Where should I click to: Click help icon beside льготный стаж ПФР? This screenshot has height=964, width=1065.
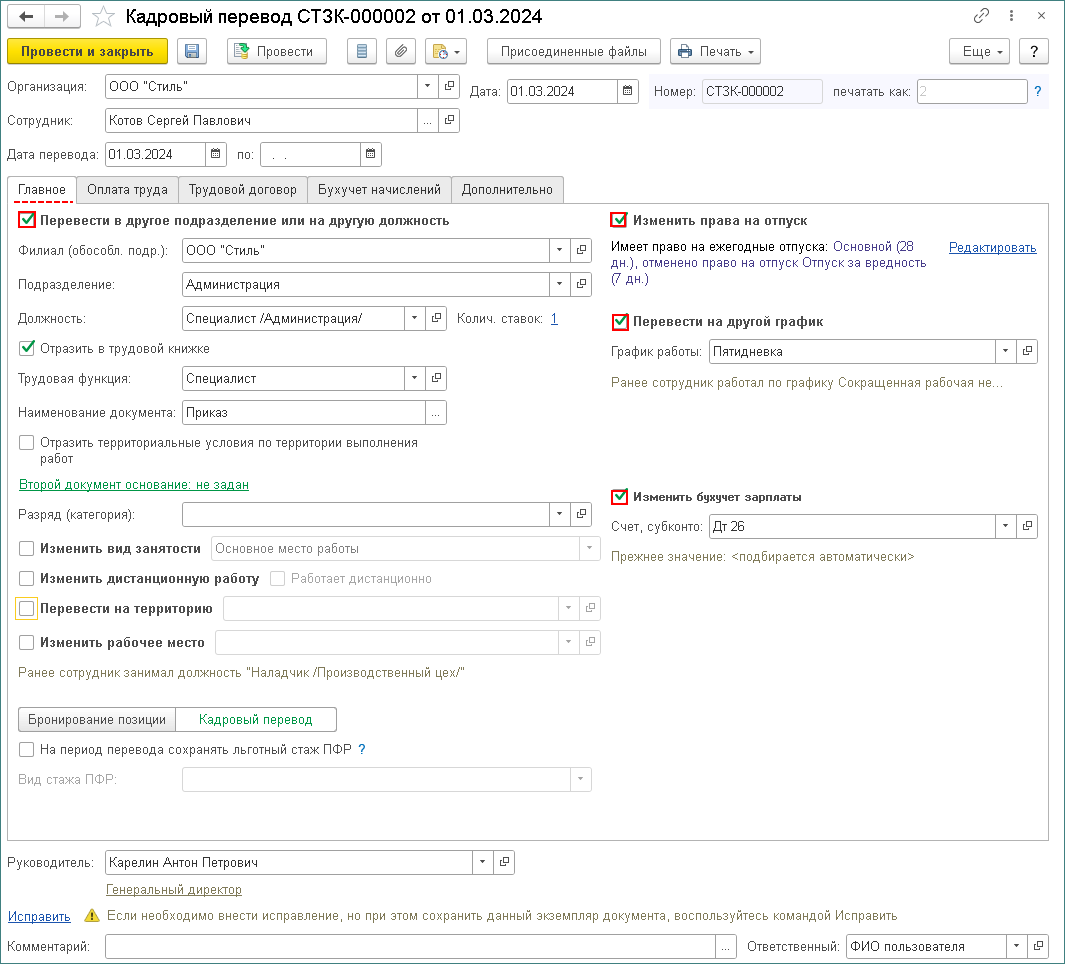tap(361, 749)
